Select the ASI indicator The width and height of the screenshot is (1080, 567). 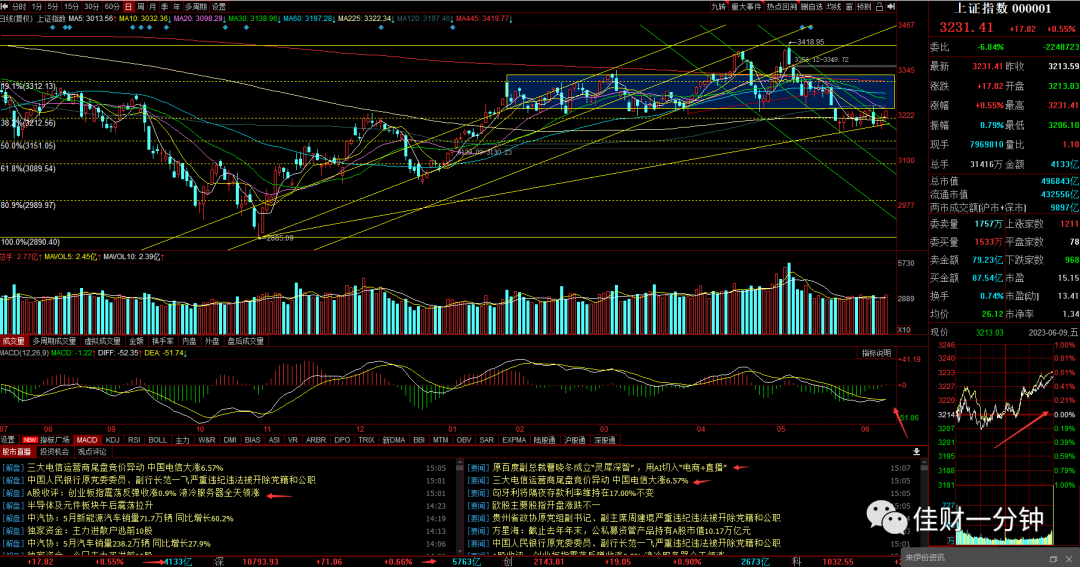point(274,440)
